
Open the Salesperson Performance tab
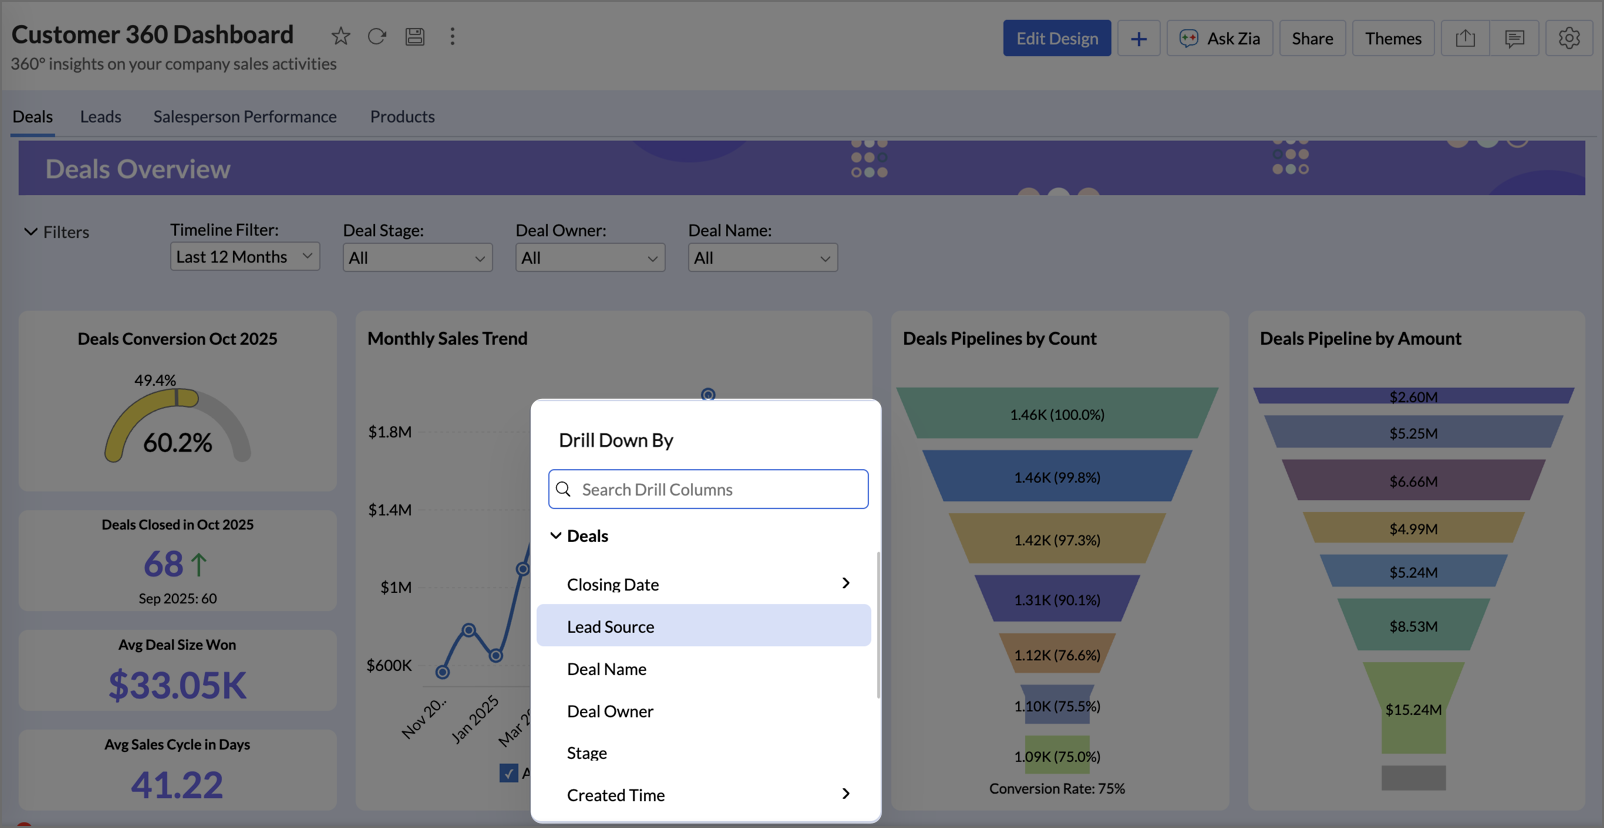coord(244,117)
